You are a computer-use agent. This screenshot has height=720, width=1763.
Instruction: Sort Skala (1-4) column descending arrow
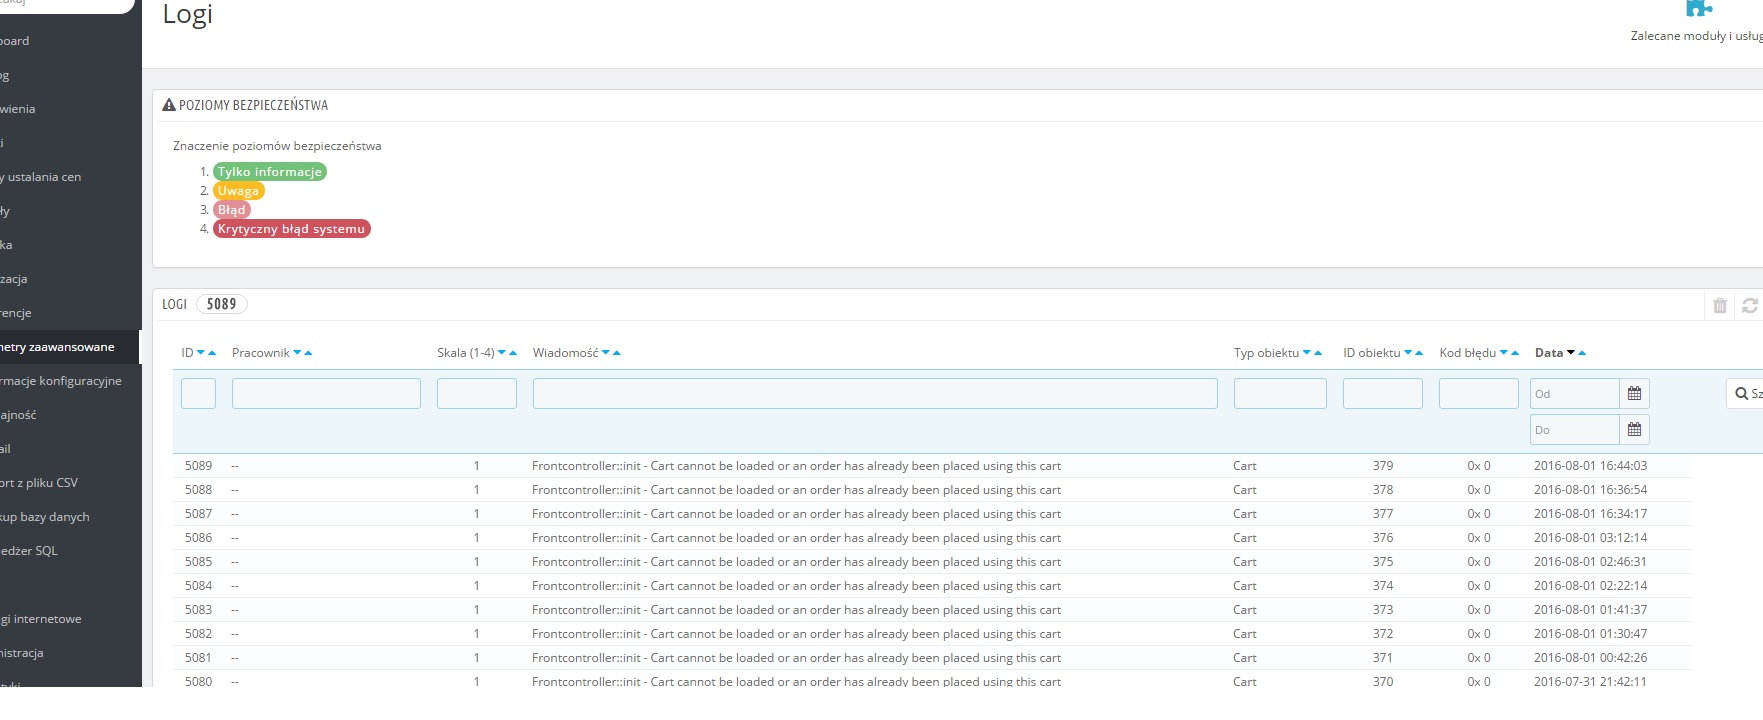pos(502,353)
